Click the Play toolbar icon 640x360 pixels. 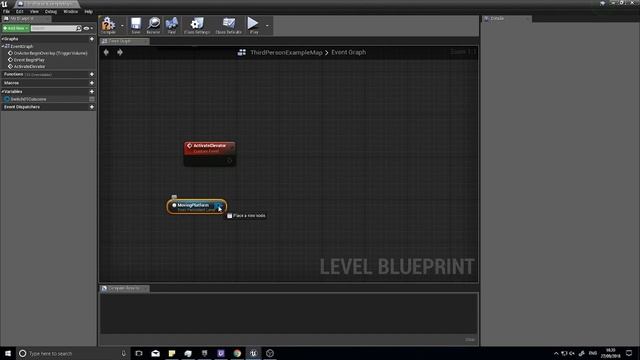coord(253,25)
